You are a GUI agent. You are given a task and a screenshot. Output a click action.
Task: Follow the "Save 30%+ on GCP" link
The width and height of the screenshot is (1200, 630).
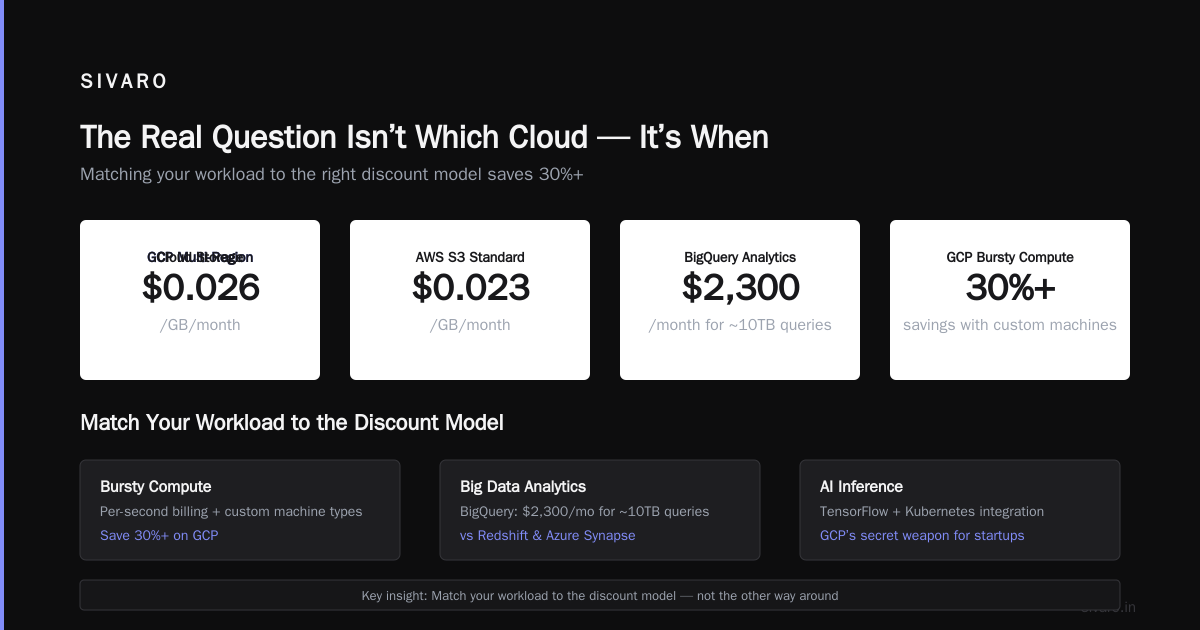159,535
